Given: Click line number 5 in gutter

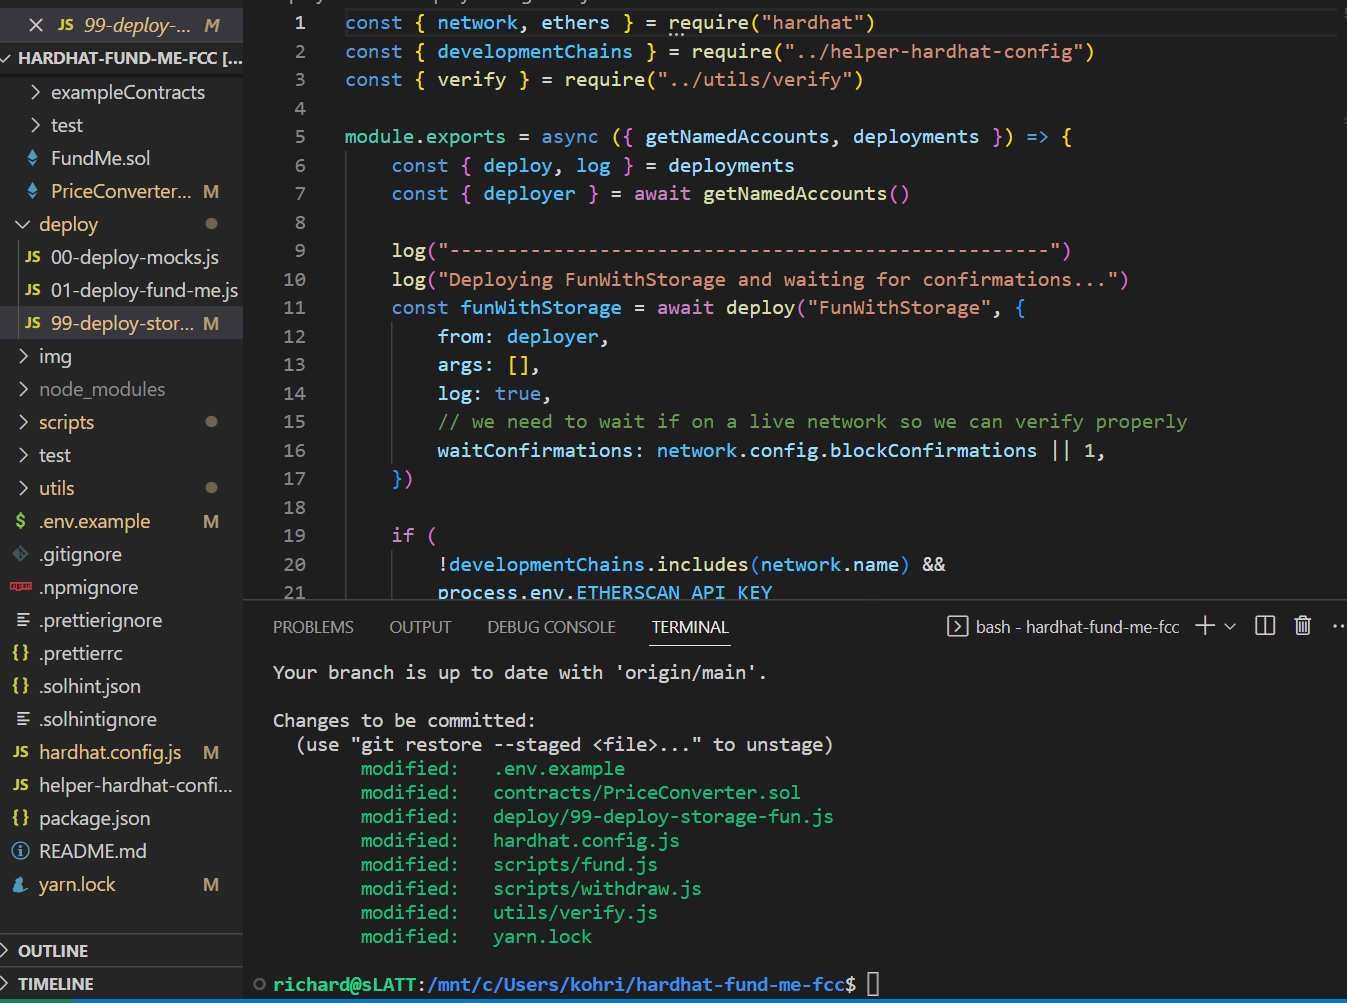Looking at the screenshot, I should pyautogui.click(x=300, y=137).
